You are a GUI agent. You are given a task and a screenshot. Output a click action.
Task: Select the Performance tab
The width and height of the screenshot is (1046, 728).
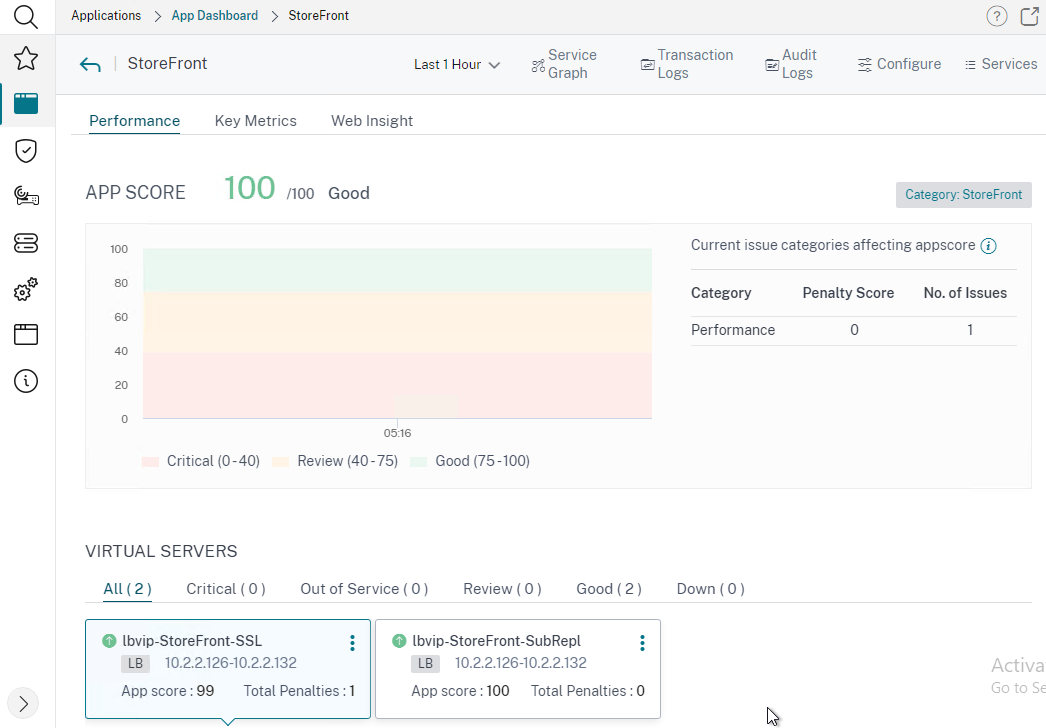tap(135, 121)
